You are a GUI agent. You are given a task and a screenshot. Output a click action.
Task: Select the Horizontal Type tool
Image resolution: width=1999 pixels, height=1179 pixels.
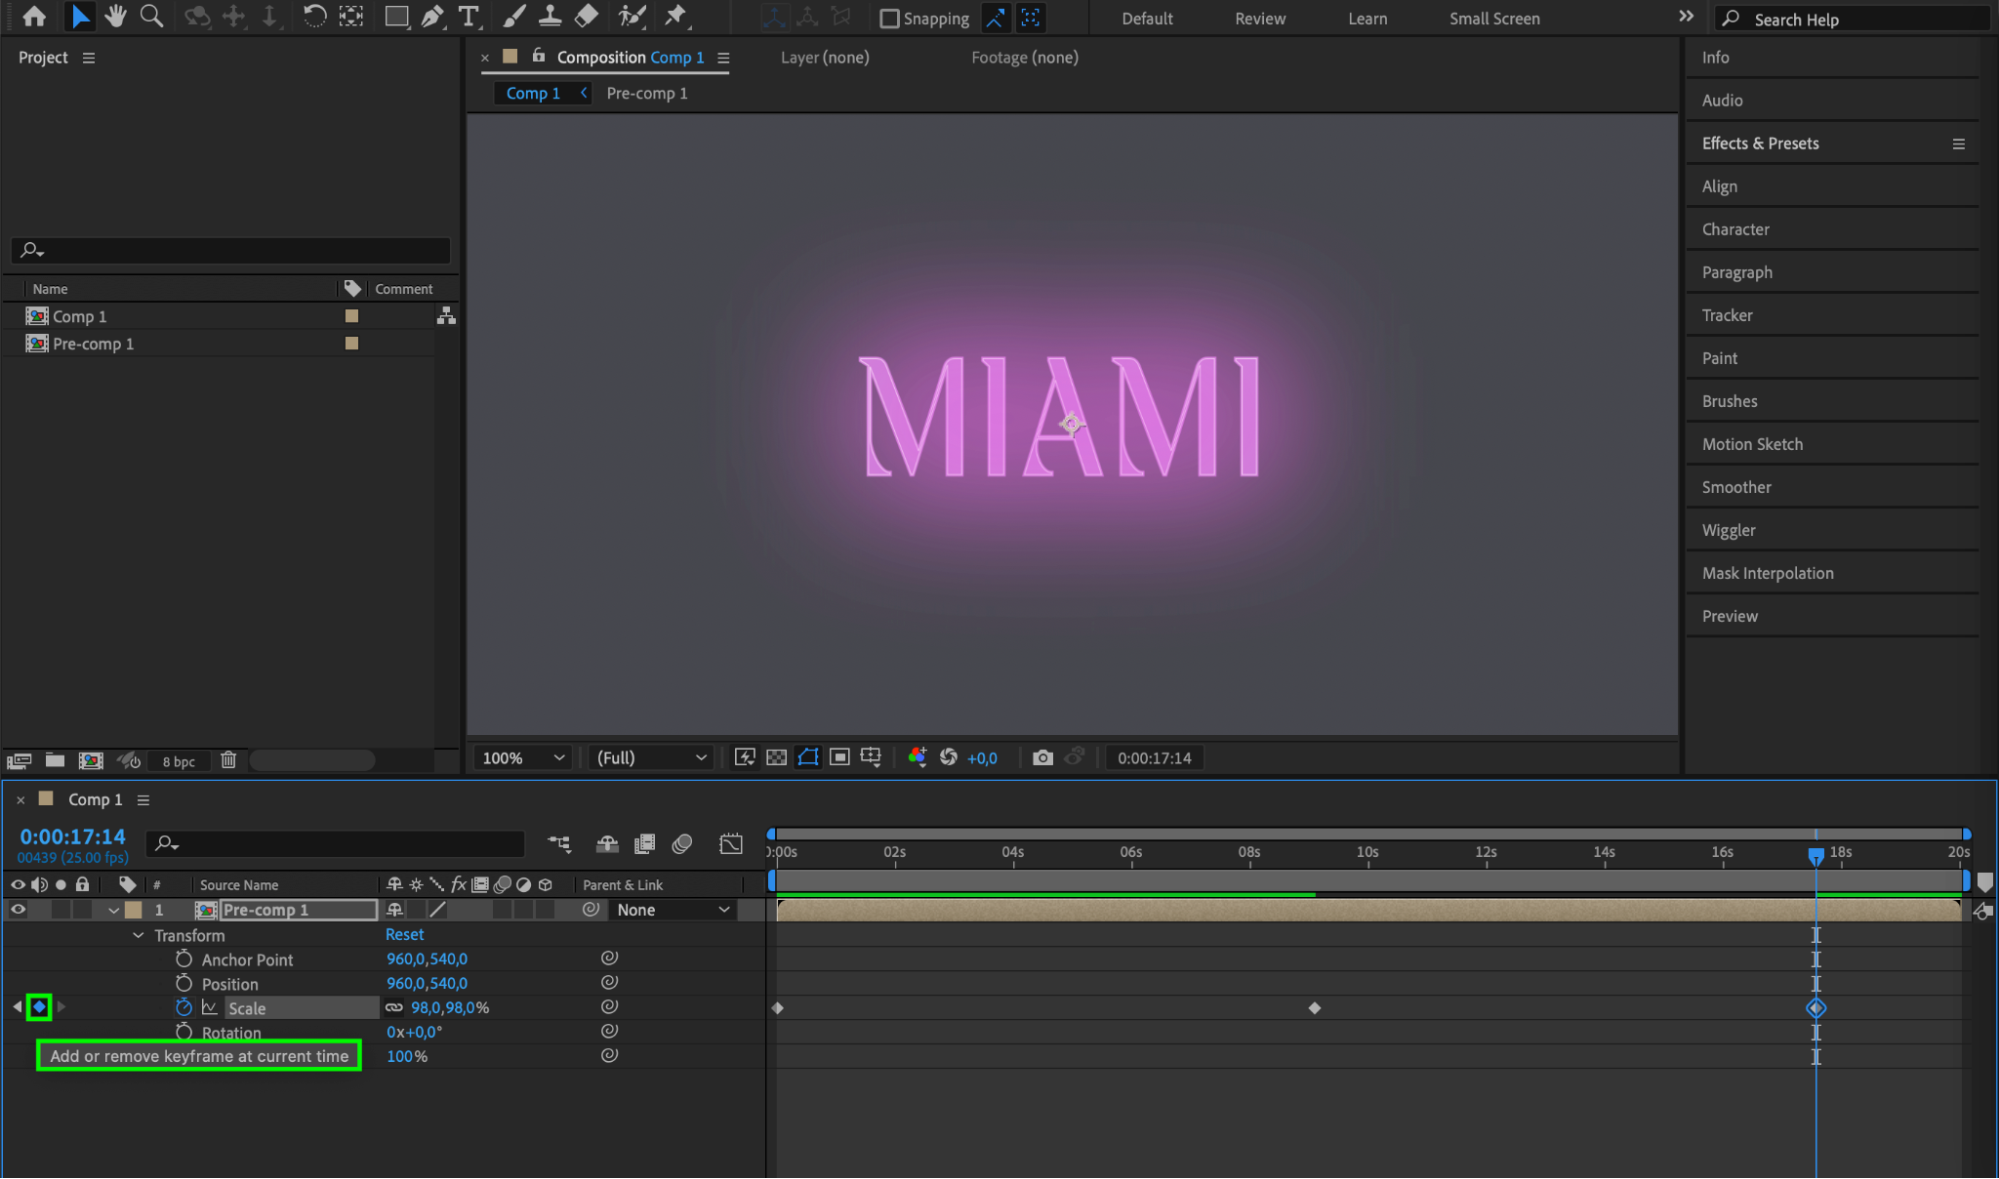coord(468,16)
